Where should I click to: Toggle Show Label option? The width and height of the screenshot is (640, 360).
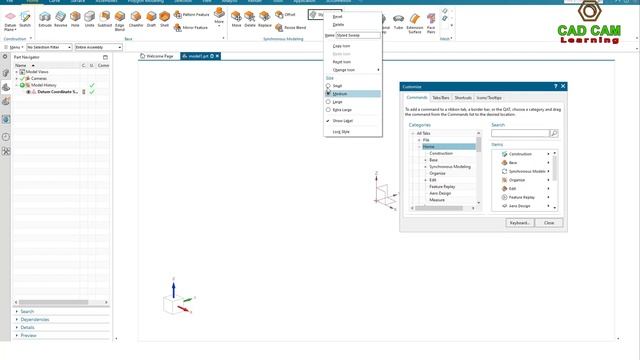click(x=342, y=121)
